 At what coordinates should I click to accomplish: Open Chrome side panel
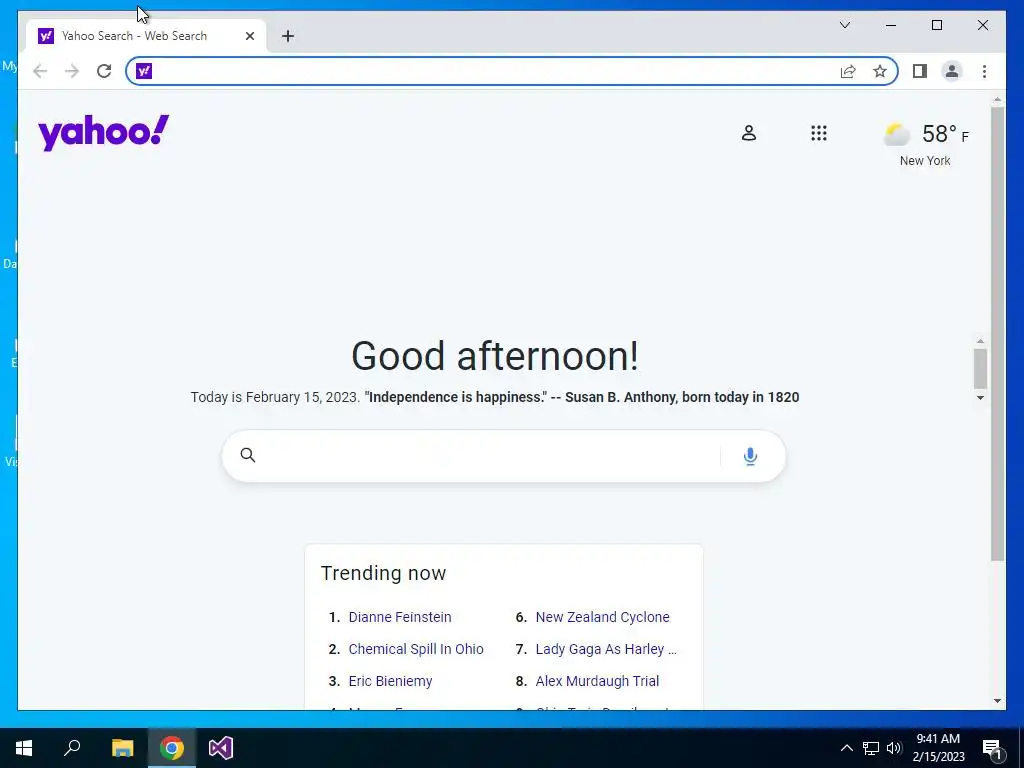click(x=920, y=71)
